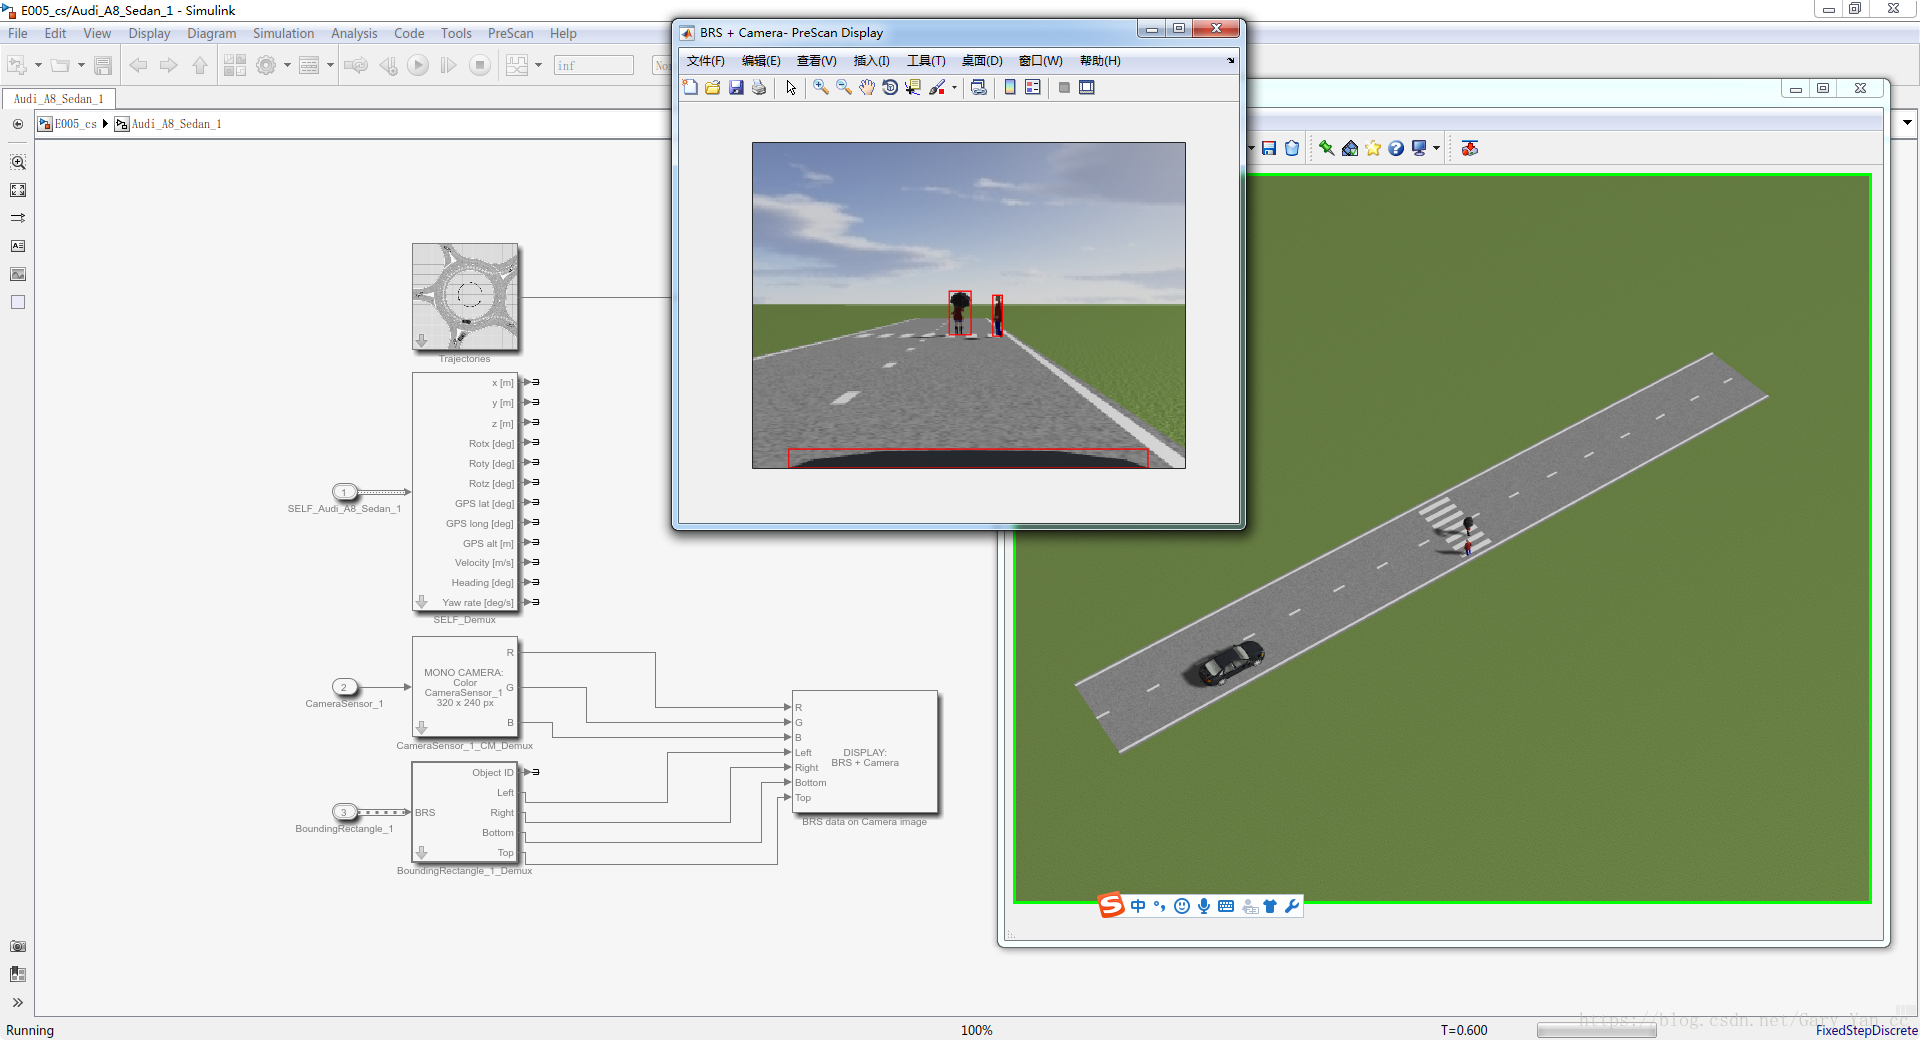The image size is (1920, 1040).
Task: Click the FixedStepDiscrete solver link
Action: (x=1866, y=1030)
